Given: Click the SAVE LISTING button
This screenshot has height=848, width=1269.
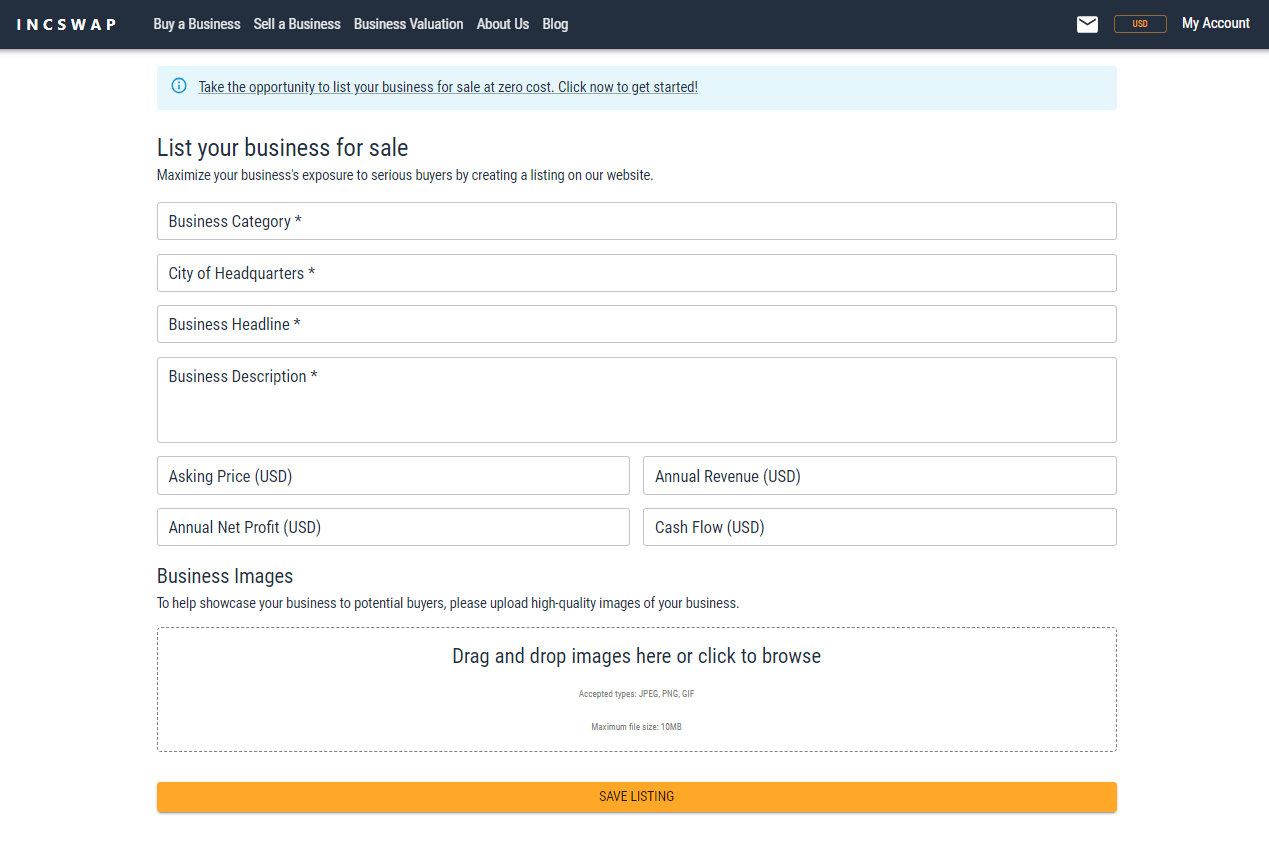Looking at the screenshot, I should point(636,797).
